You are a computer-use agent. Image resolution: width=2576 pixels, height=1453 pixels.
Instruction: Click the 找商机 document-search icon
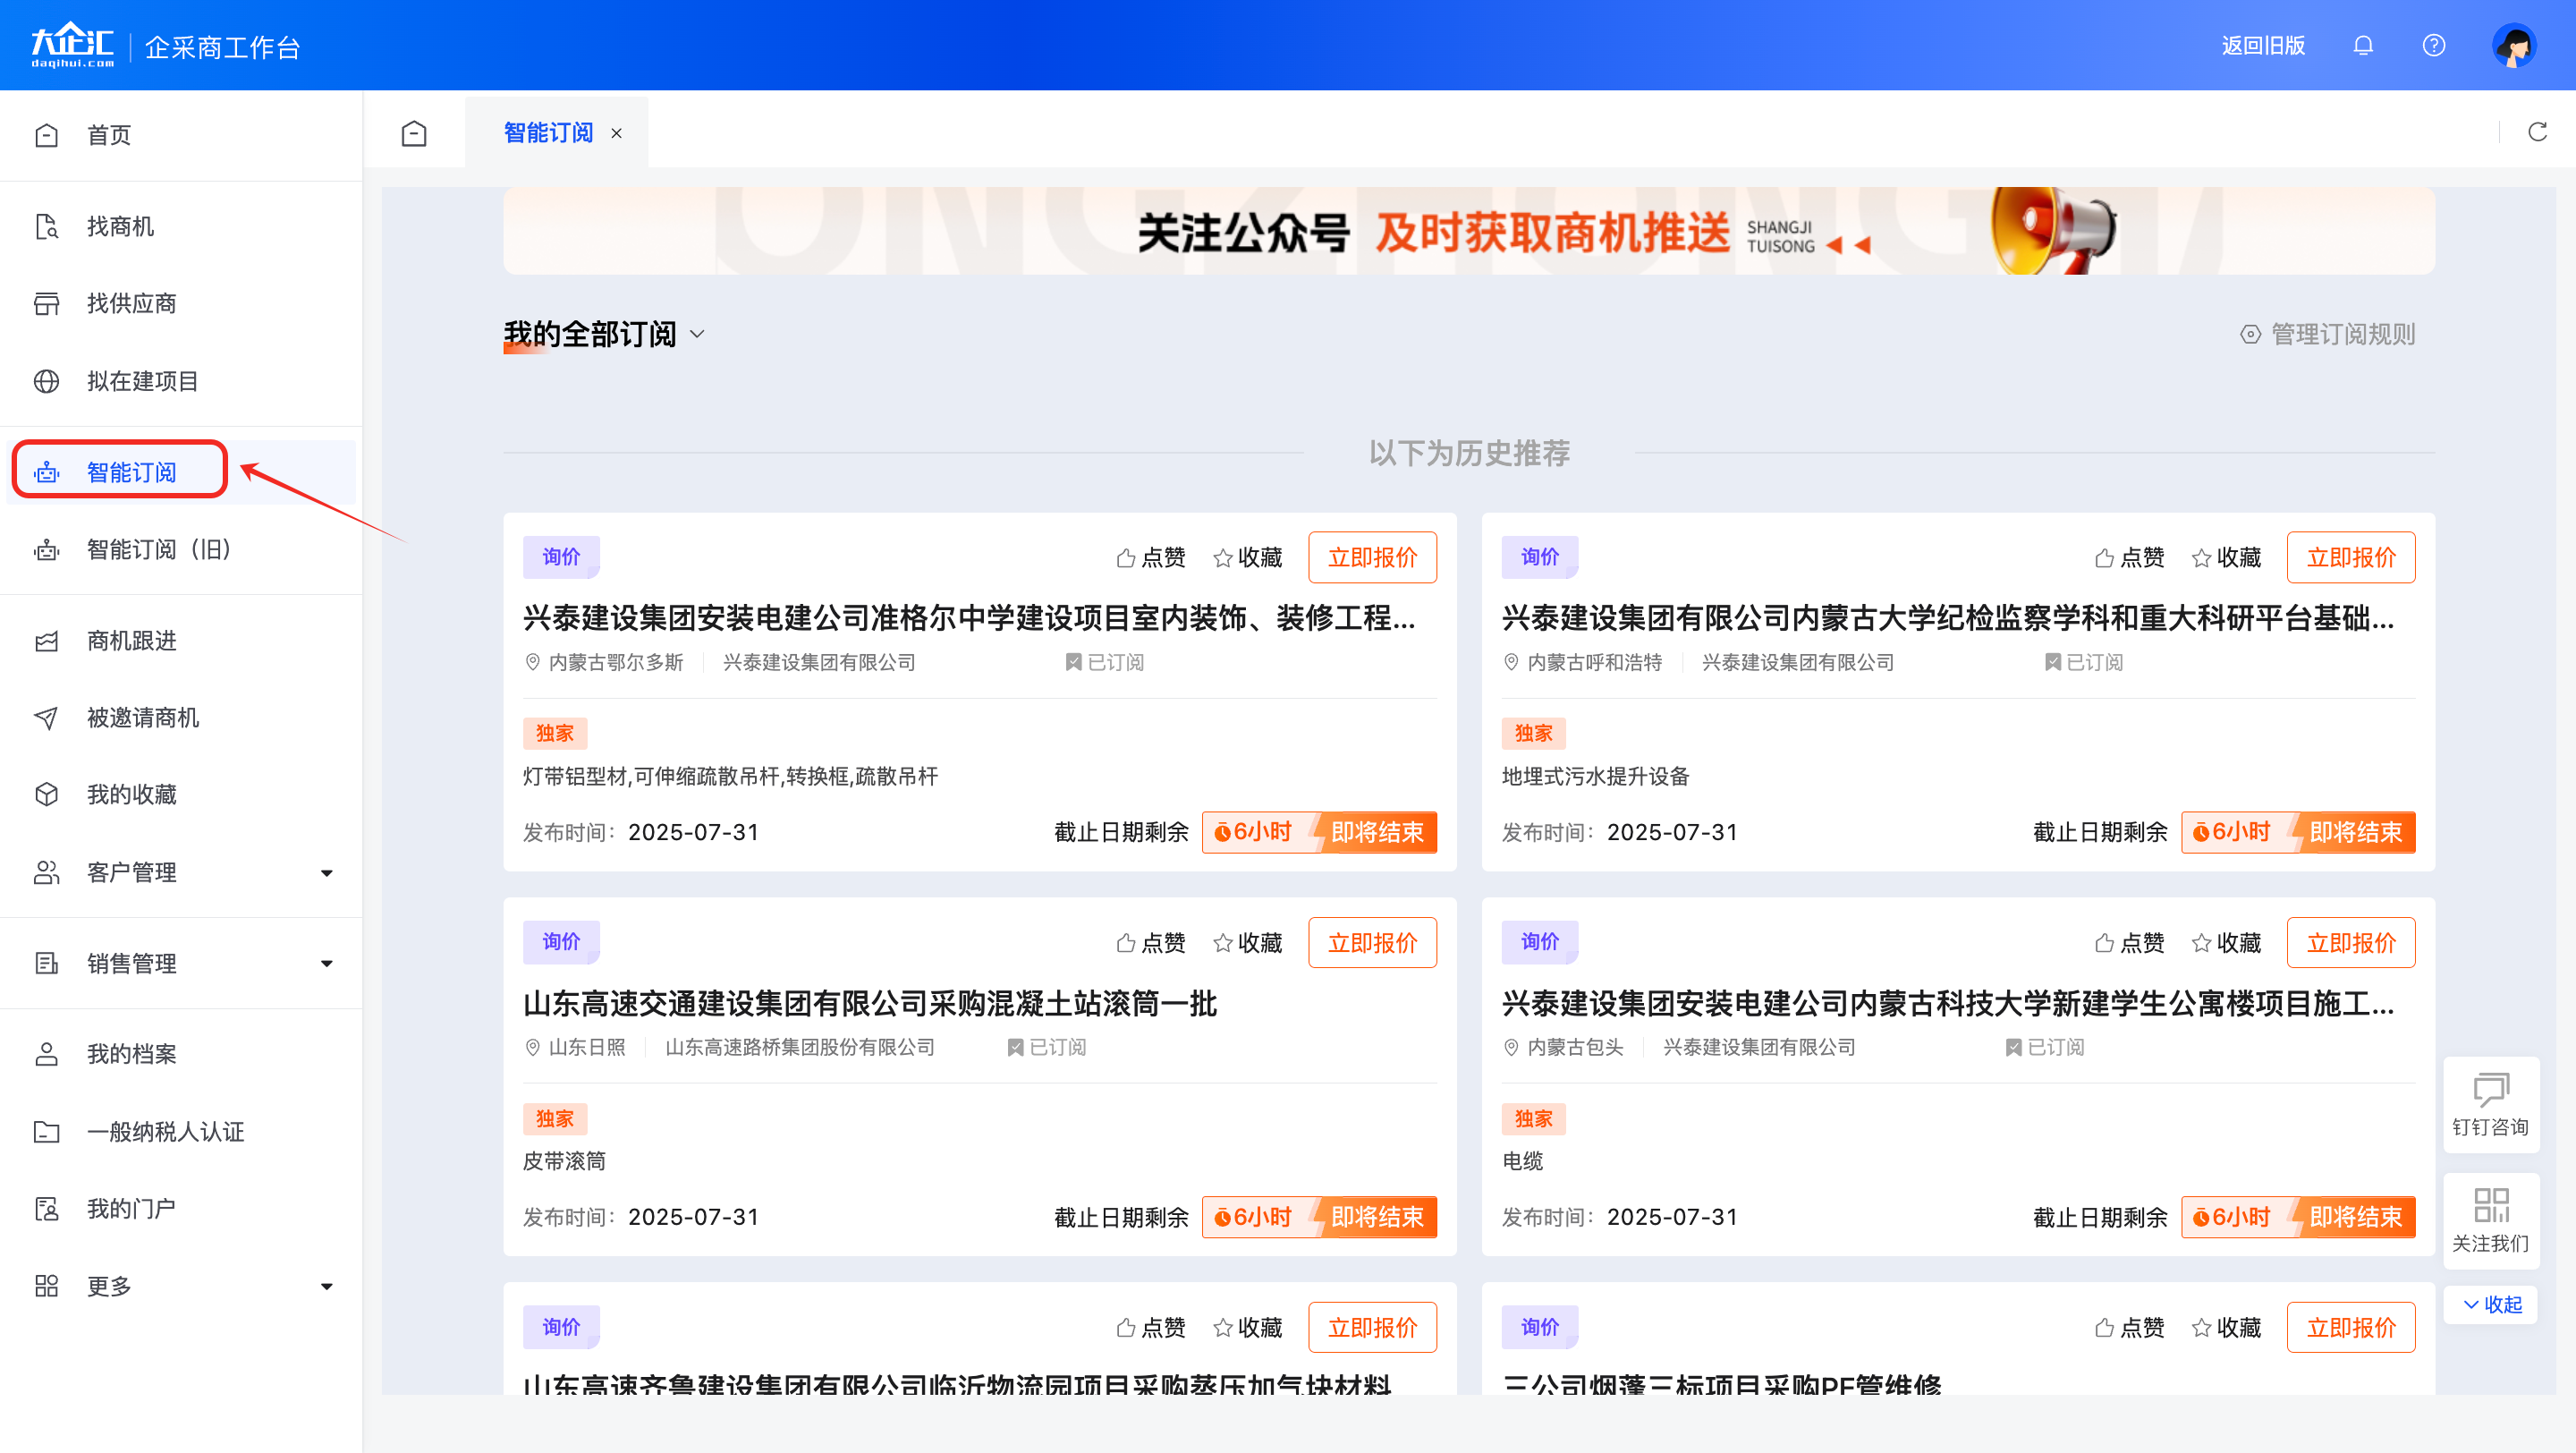(46, 226)
